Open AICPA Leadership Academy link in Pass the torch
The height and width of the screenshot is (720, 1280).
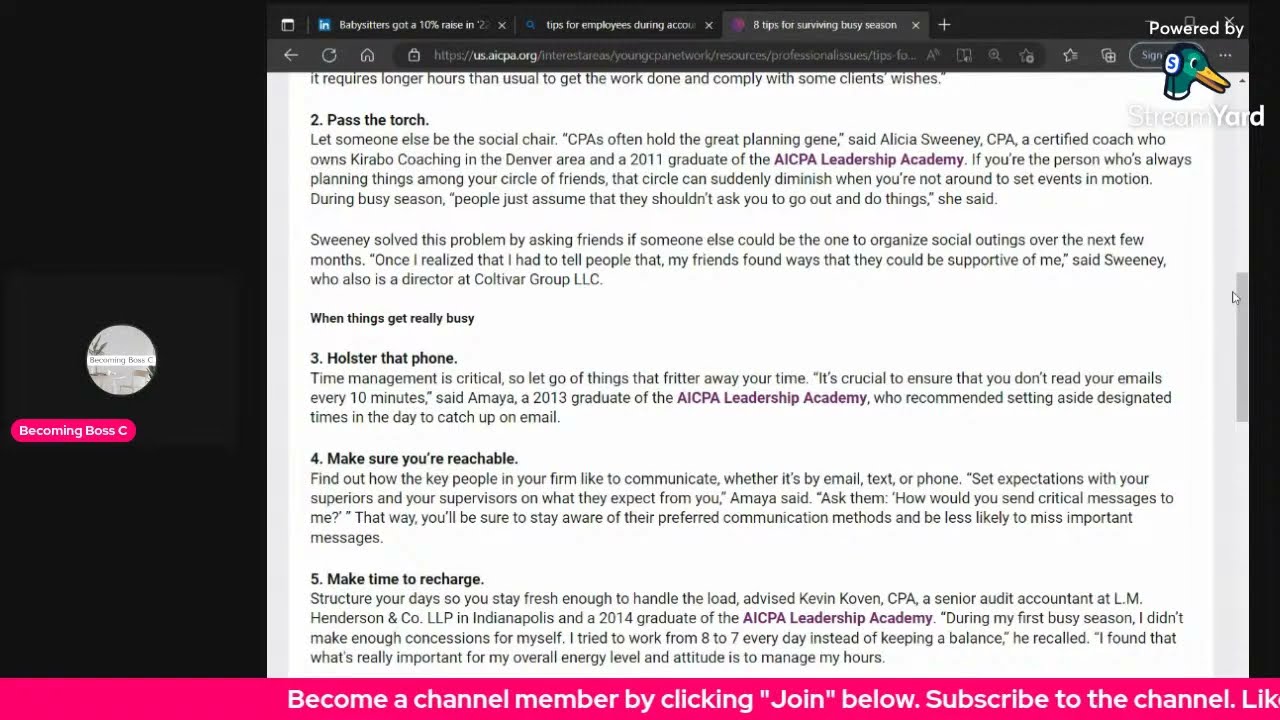[869, 159]
